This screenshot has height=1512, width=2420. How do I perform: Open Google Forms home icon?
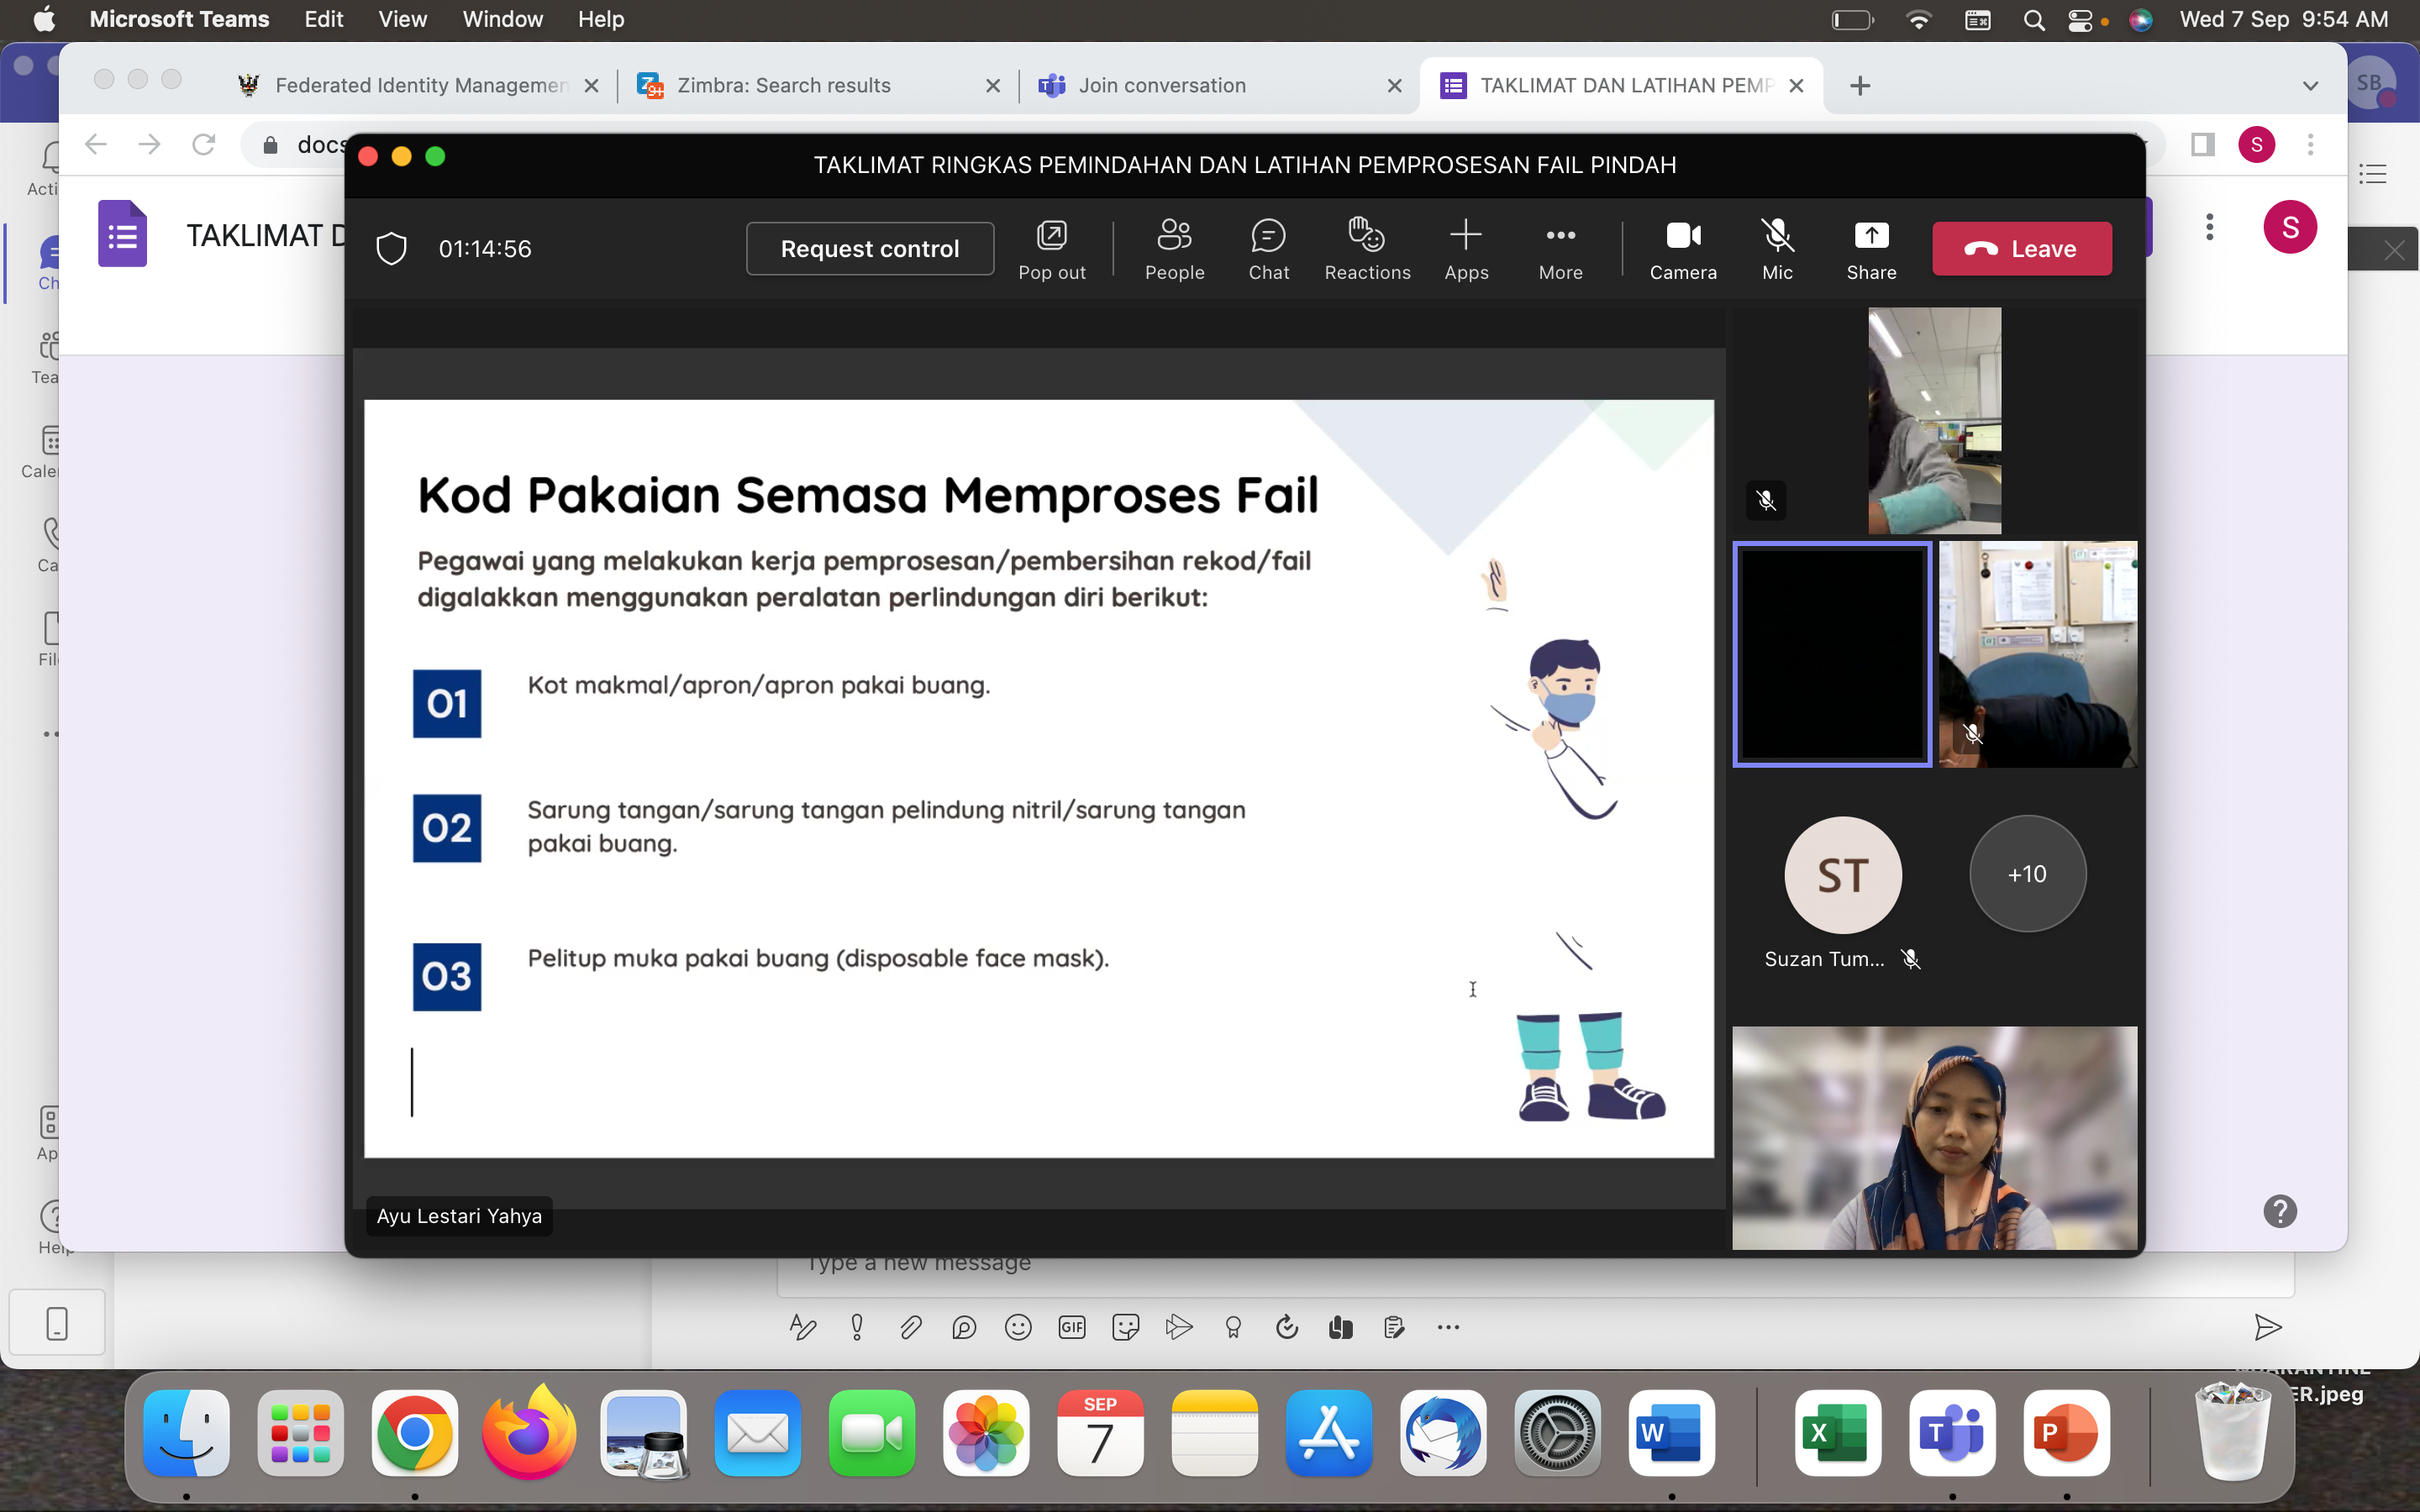click(123, 234)
